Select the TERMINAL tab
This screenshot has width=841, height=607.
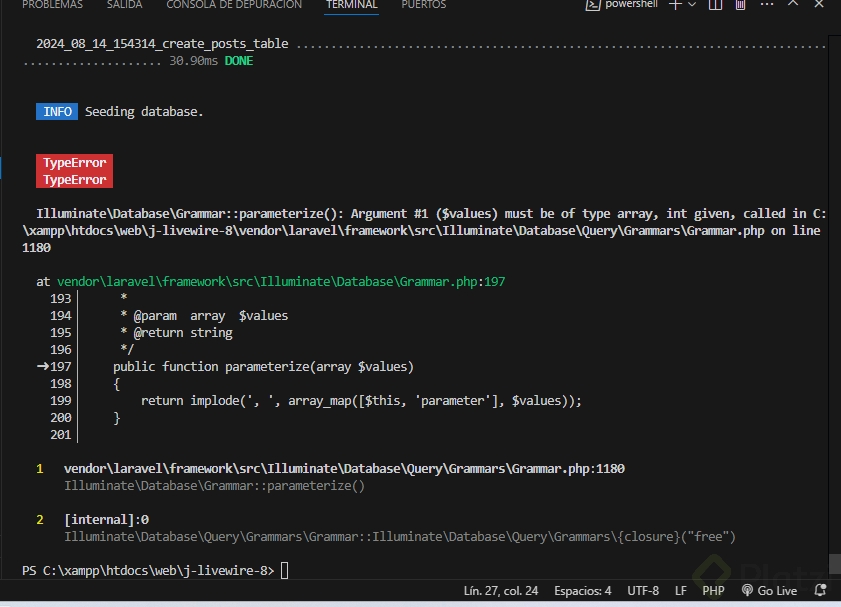click(352, 5)
